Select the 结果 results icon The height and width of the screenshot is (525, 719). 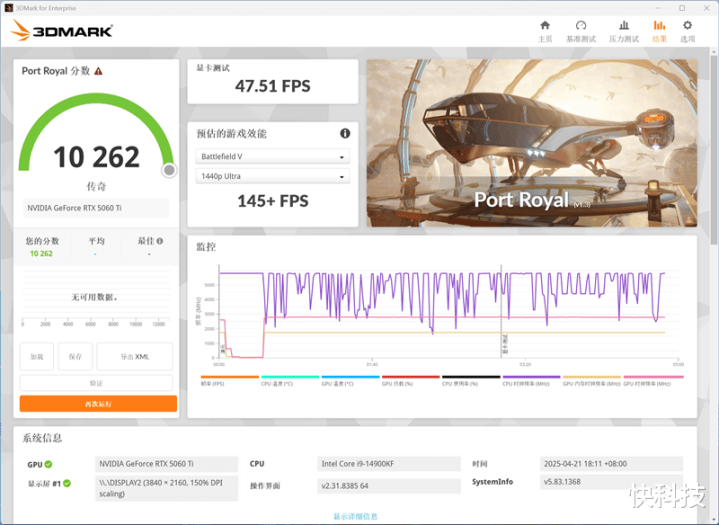point(659,26)
